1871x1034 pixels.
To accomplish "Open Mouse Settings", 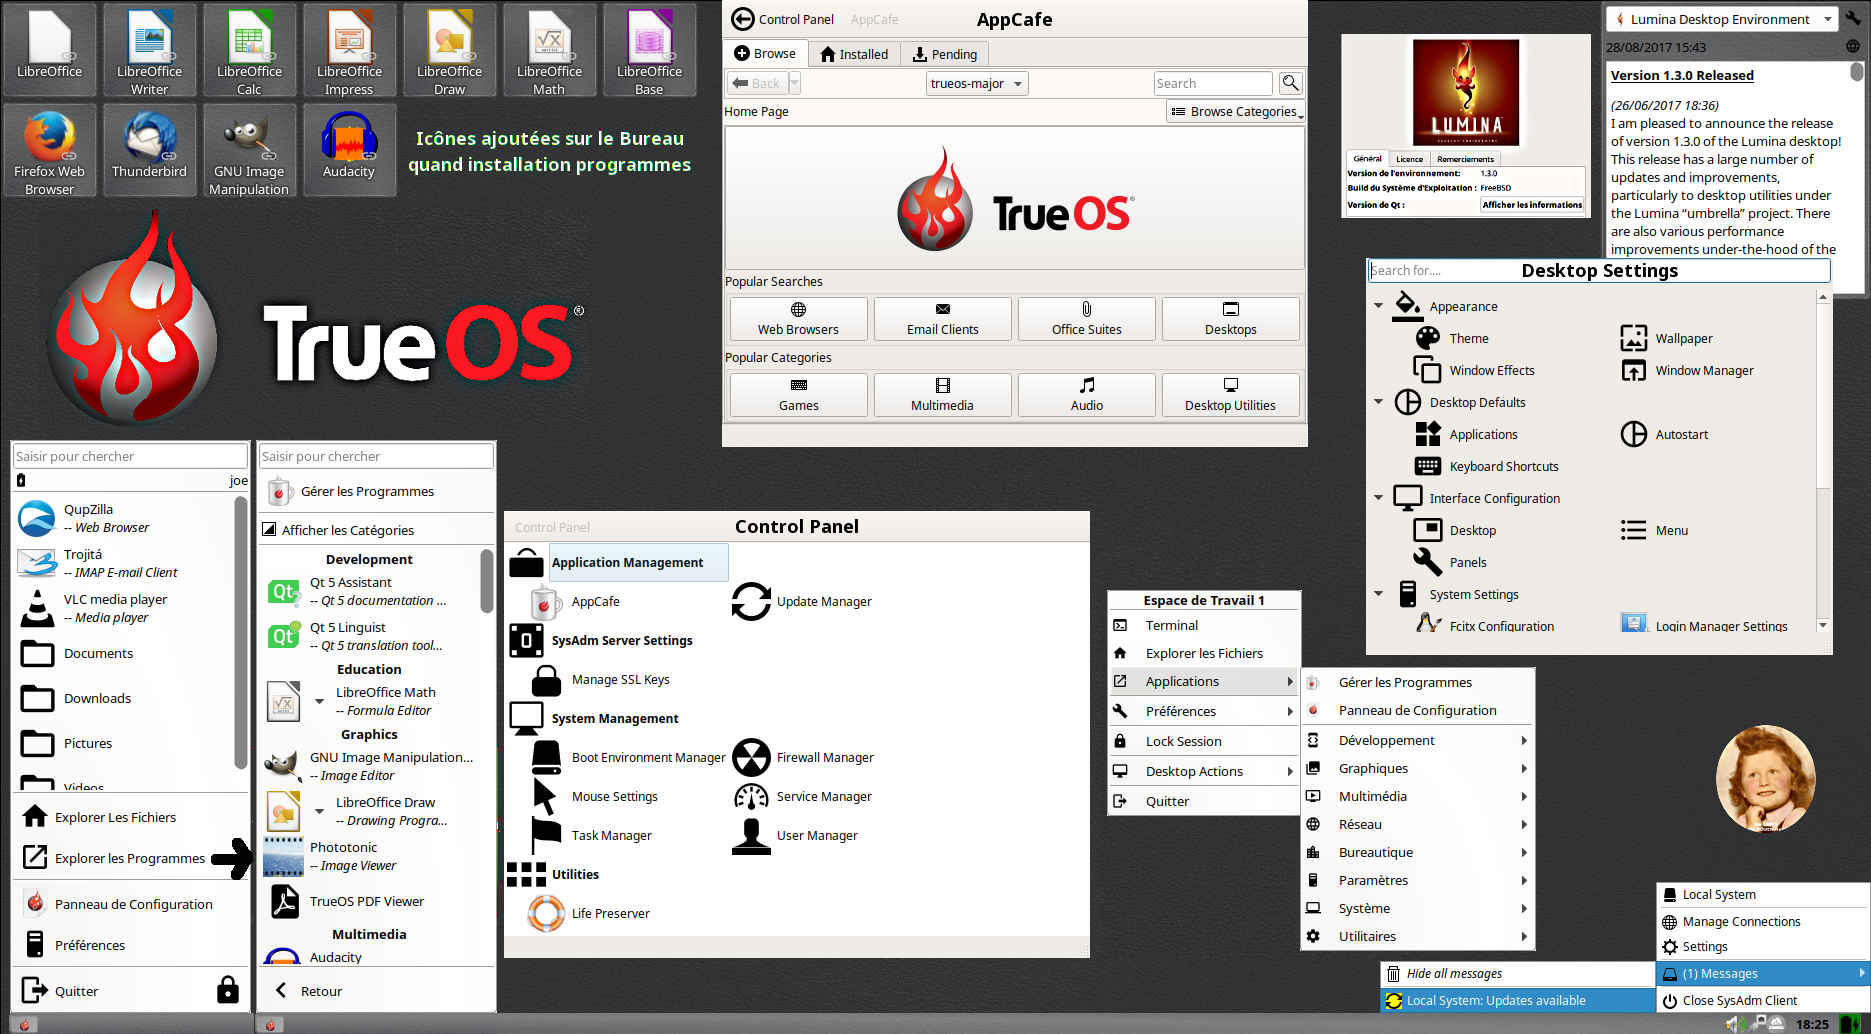I will tap(594, 797).
